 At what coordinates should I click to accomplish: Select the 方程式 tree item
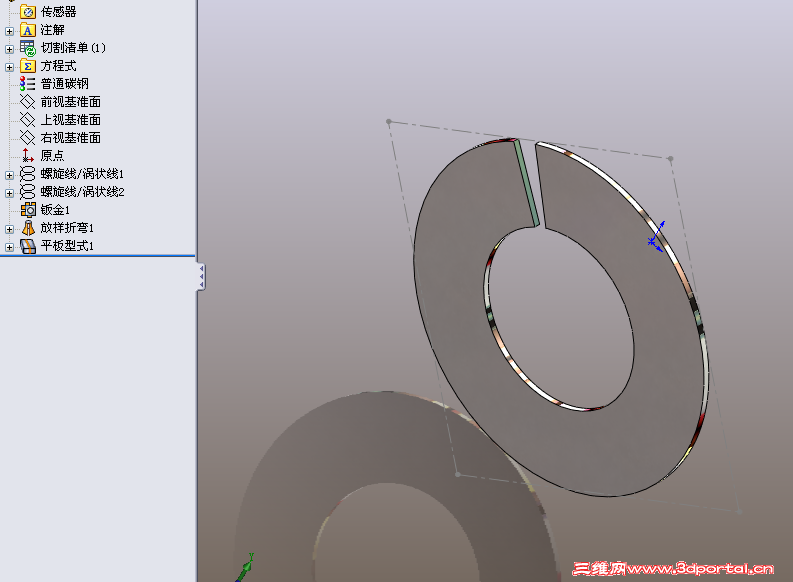pos(59,66)
